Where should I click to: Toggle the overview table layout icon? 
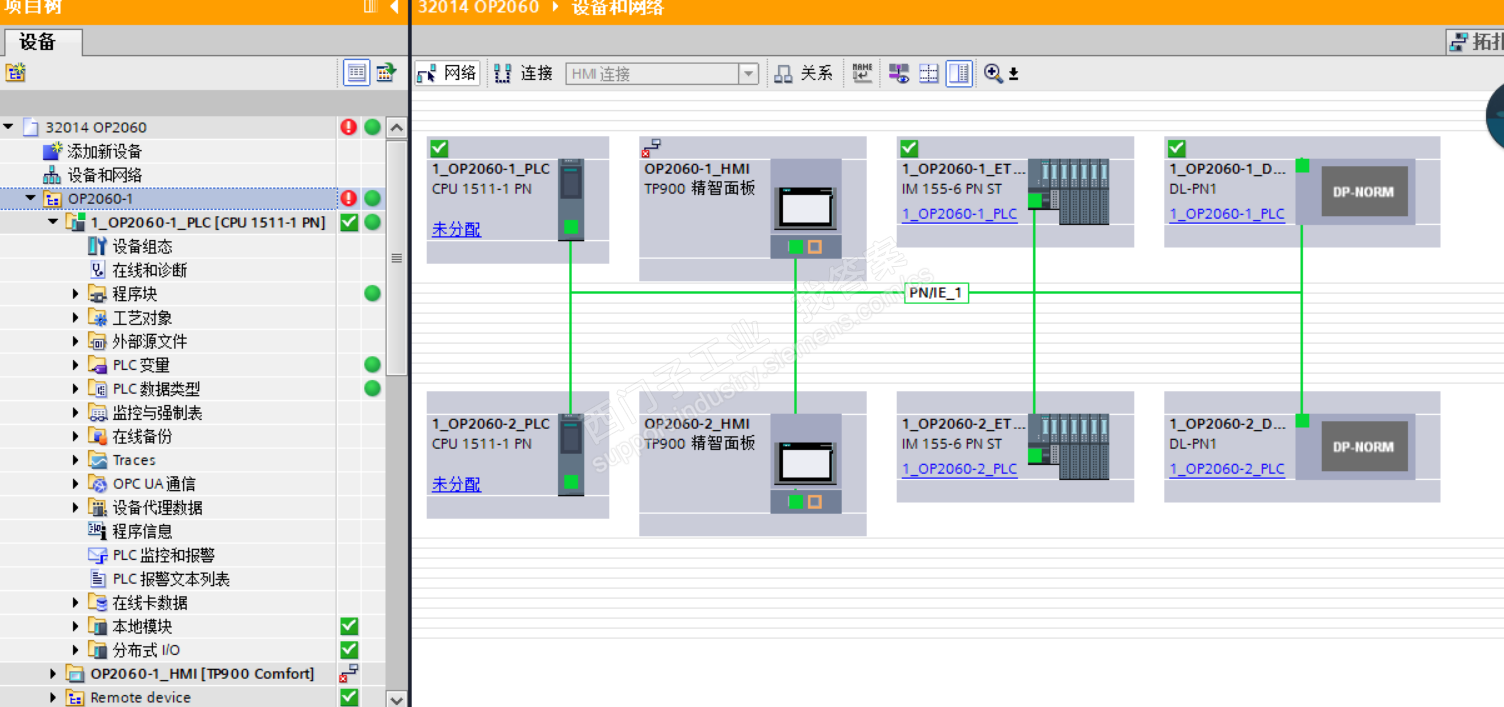click(x=959, y=73)
